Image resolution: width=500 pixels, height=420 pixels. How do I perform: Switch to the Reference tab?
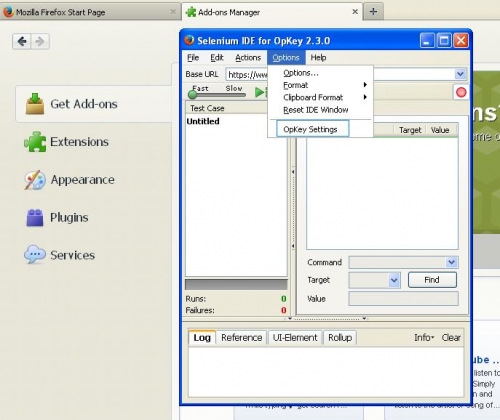pos(241,338)
